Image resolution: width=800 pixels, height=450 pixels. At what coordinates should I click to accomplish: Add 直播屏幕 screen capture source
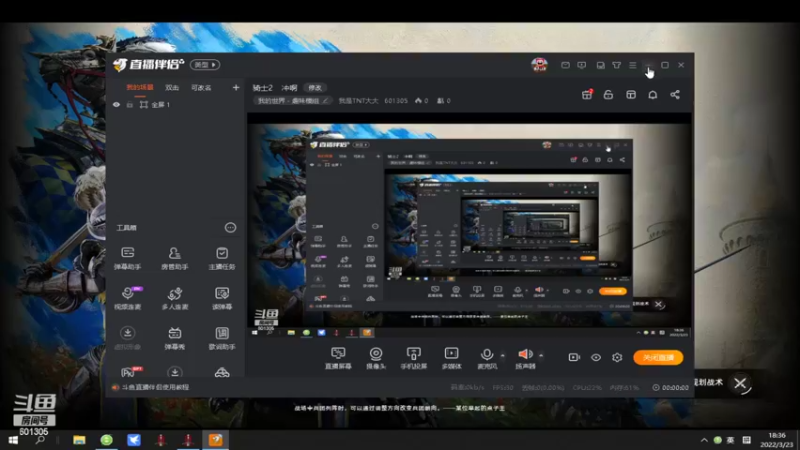338,358
